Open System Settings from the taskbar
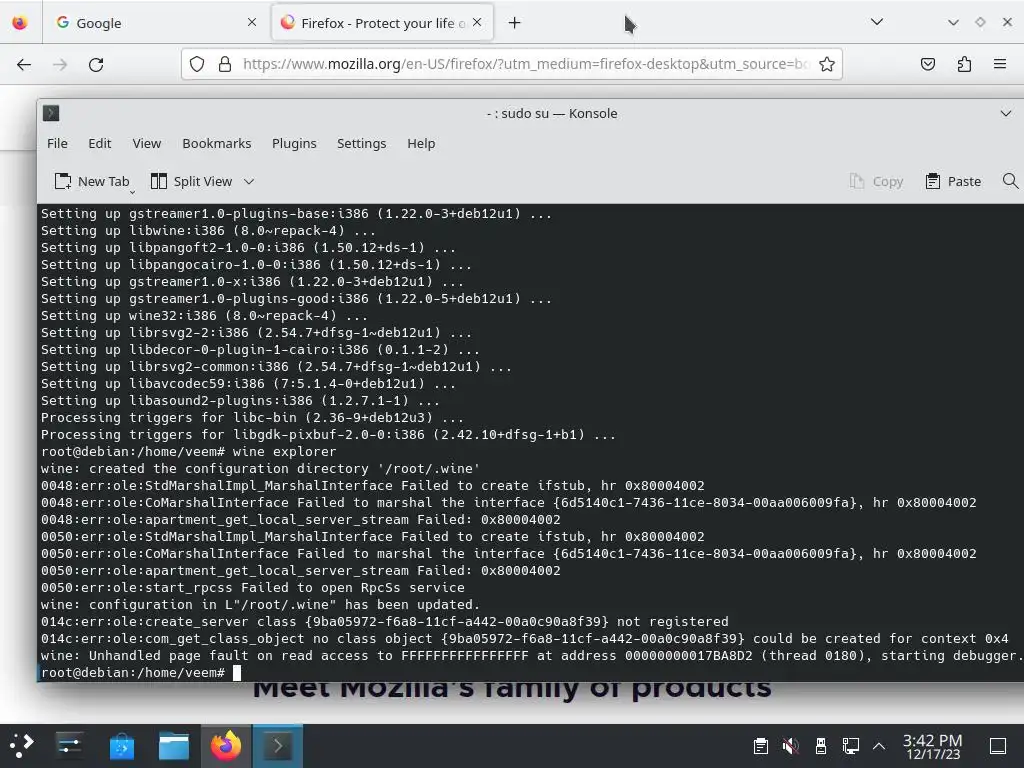Screen dimensions: 1024x768 pos(69,745)
